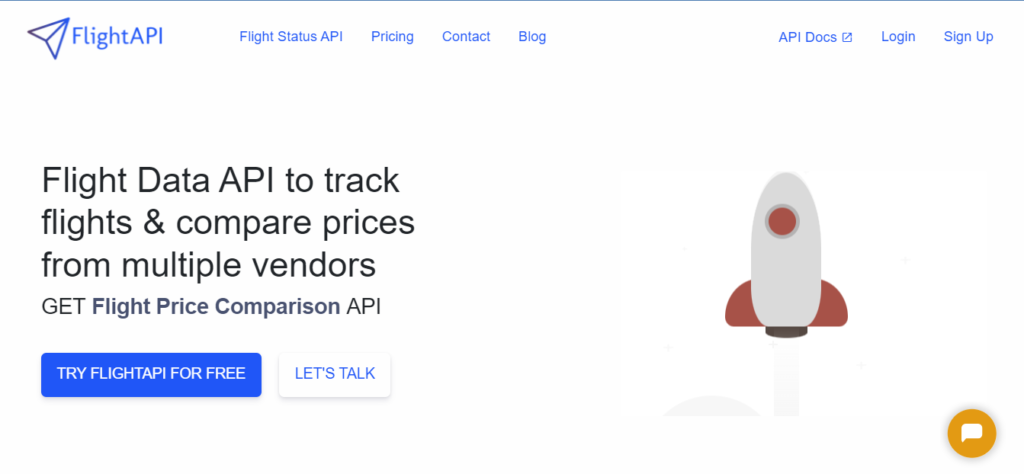Click the rocket's left red fin
The width and height of the screenshot is (1024, 474).
738,305
